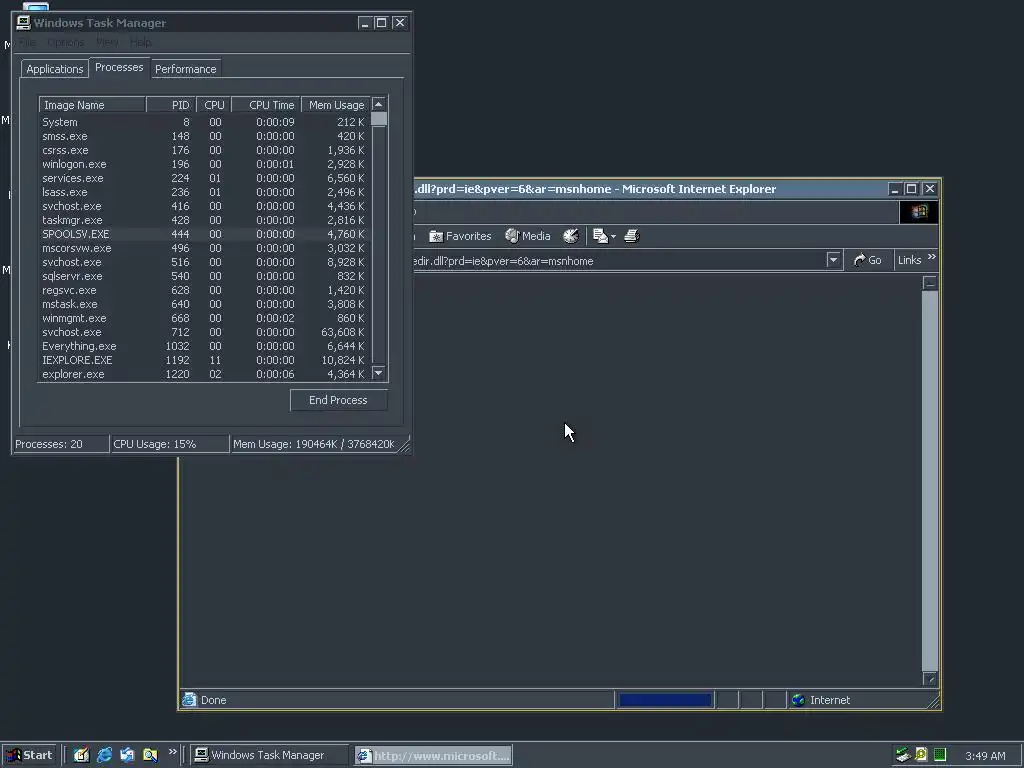1024x768 pixels.
Task: Select the lsass.exe process row
Action: tap(204, 192)
